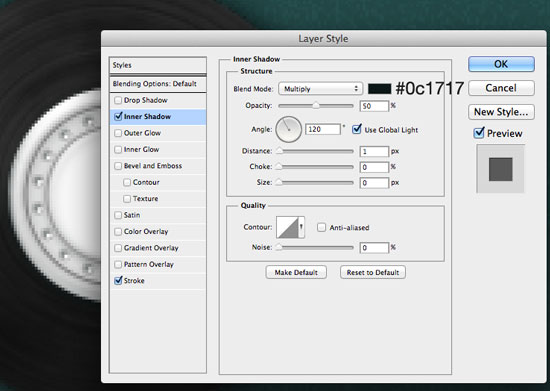Click the OK button
Screen dimensions: 550x391
pyautogui.click(x=501, y=64)
